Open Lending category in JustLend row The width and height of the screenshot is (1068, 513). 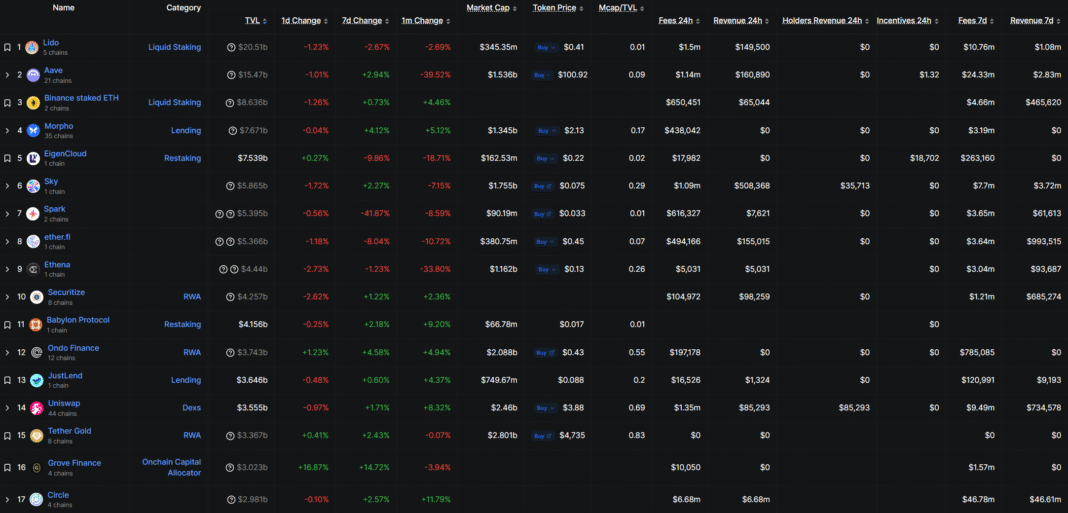186,380
